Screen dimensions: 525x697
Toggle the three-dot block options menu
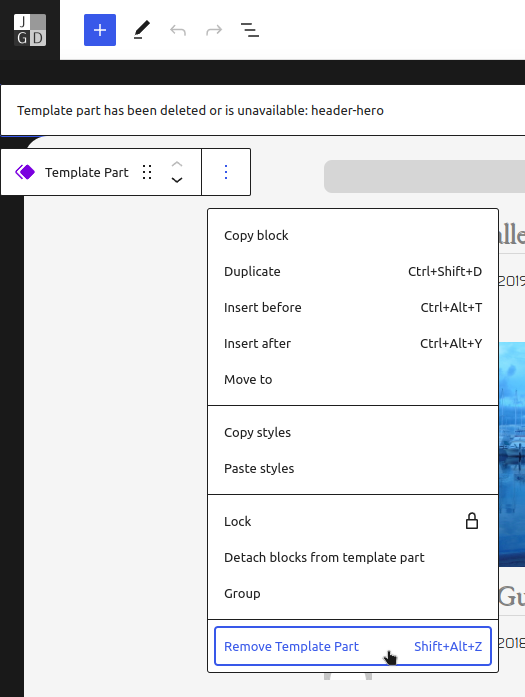click(x=226, y=172)
